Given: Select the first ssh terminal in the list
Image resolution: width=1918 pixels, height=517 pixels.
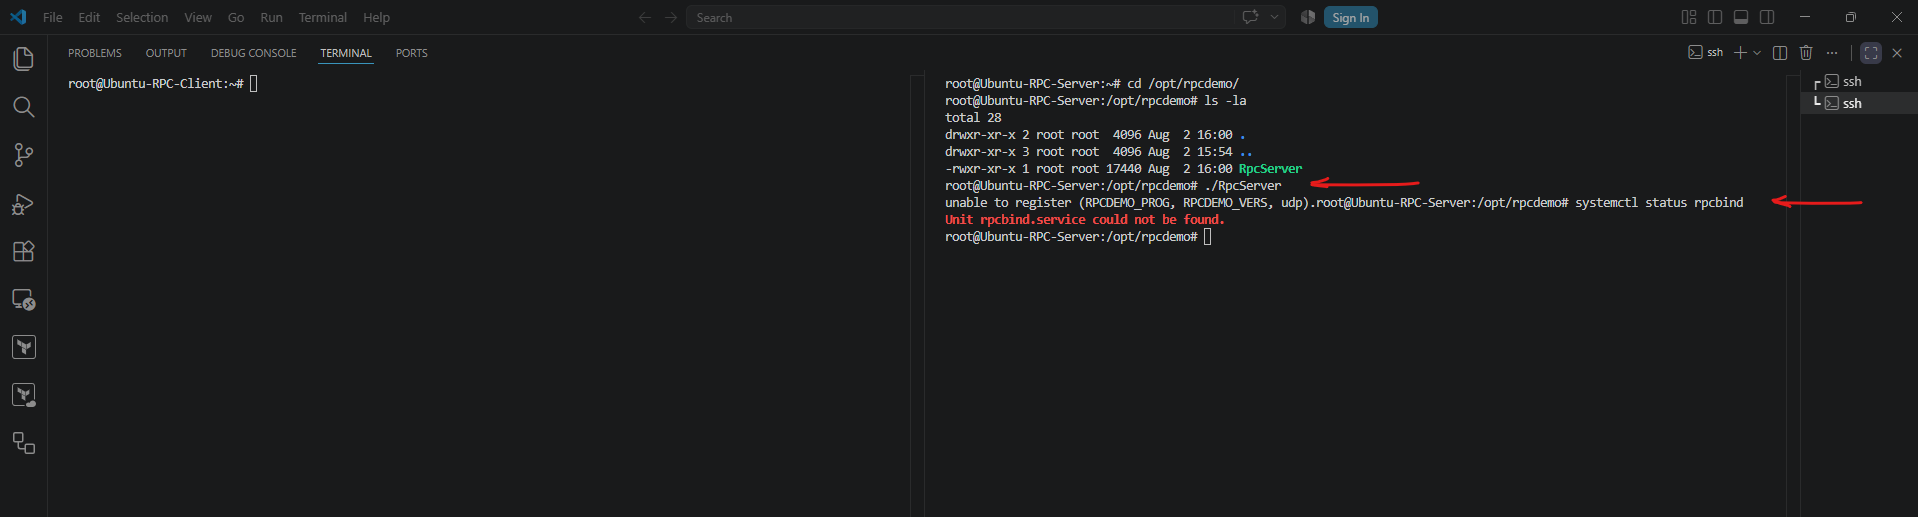Looking at the screenshot, I should (x=1859, y=82).
